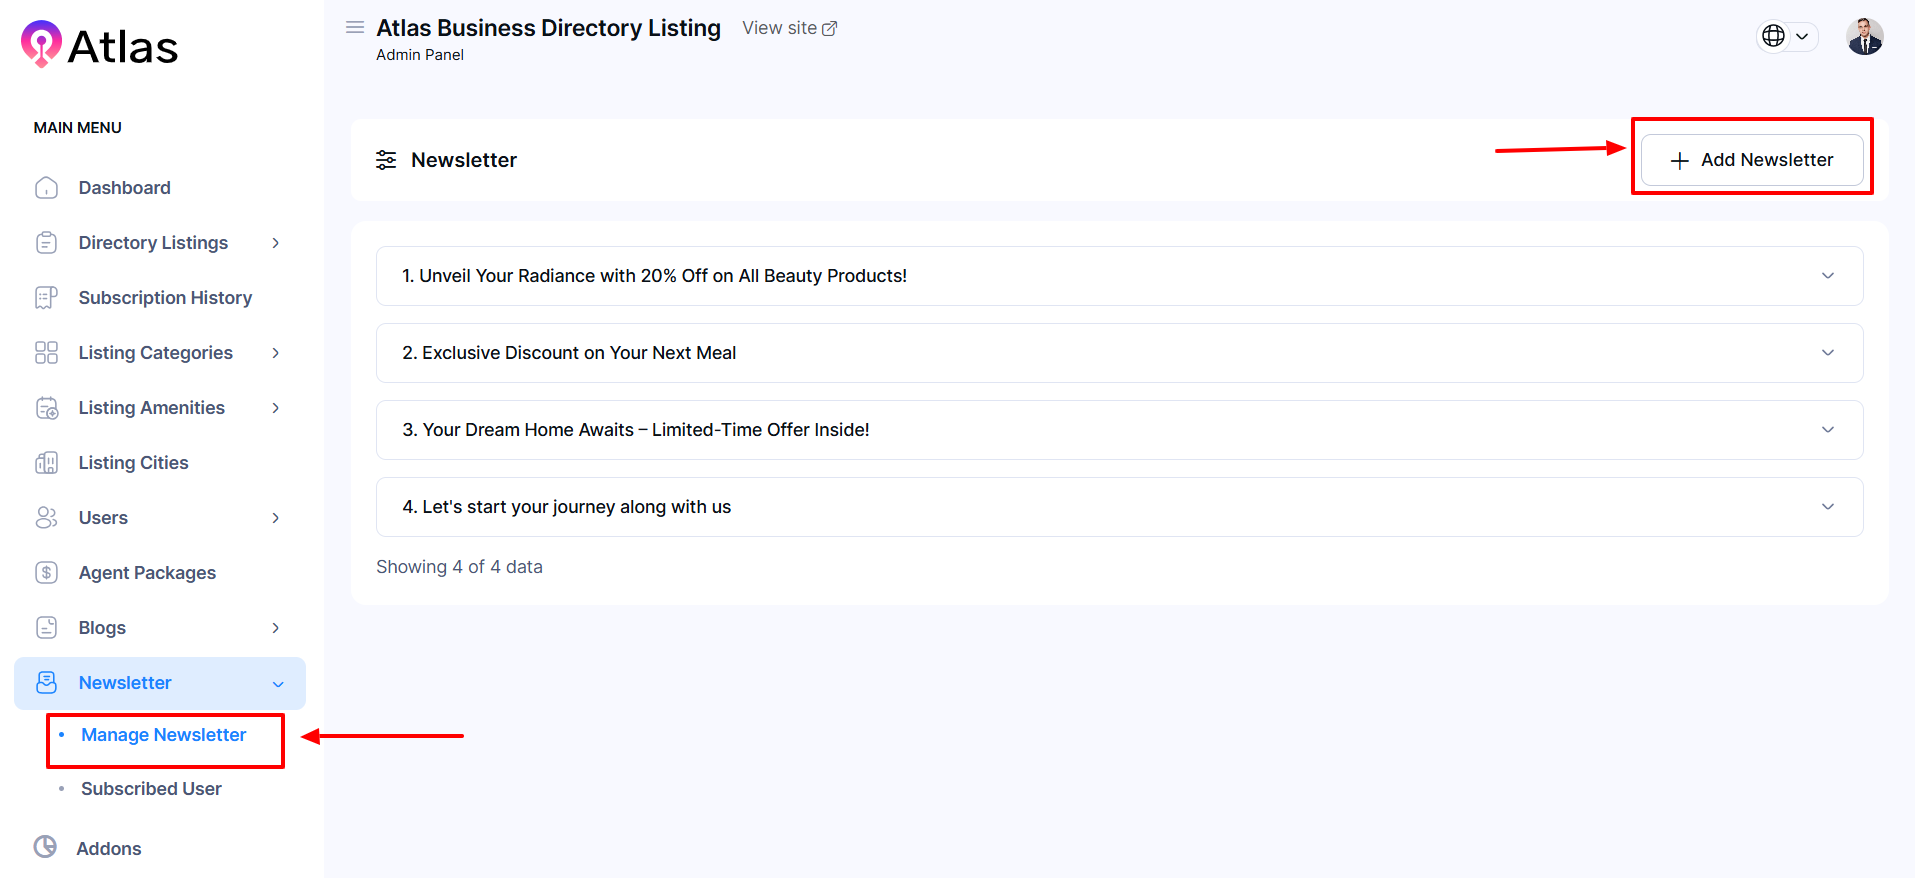Click the Agent Packages dollar icon

[46, 573]
